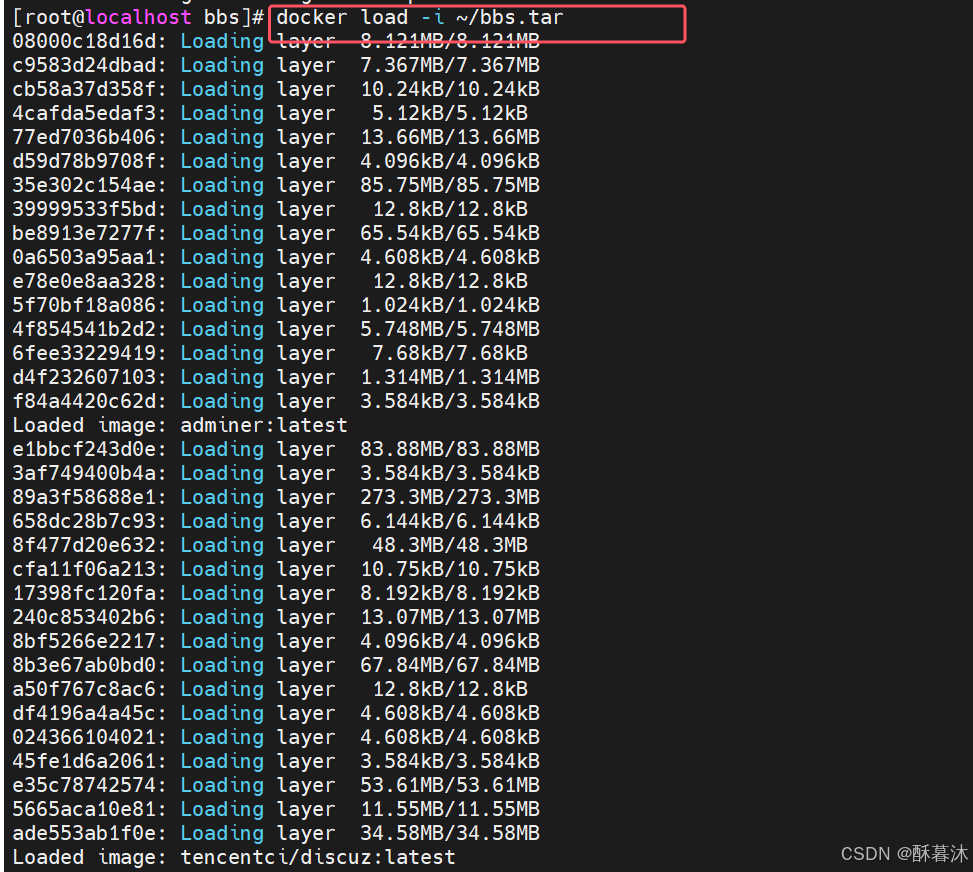
Task: Click the size 5.748MB/5.748MB
Action: point(450,330)
